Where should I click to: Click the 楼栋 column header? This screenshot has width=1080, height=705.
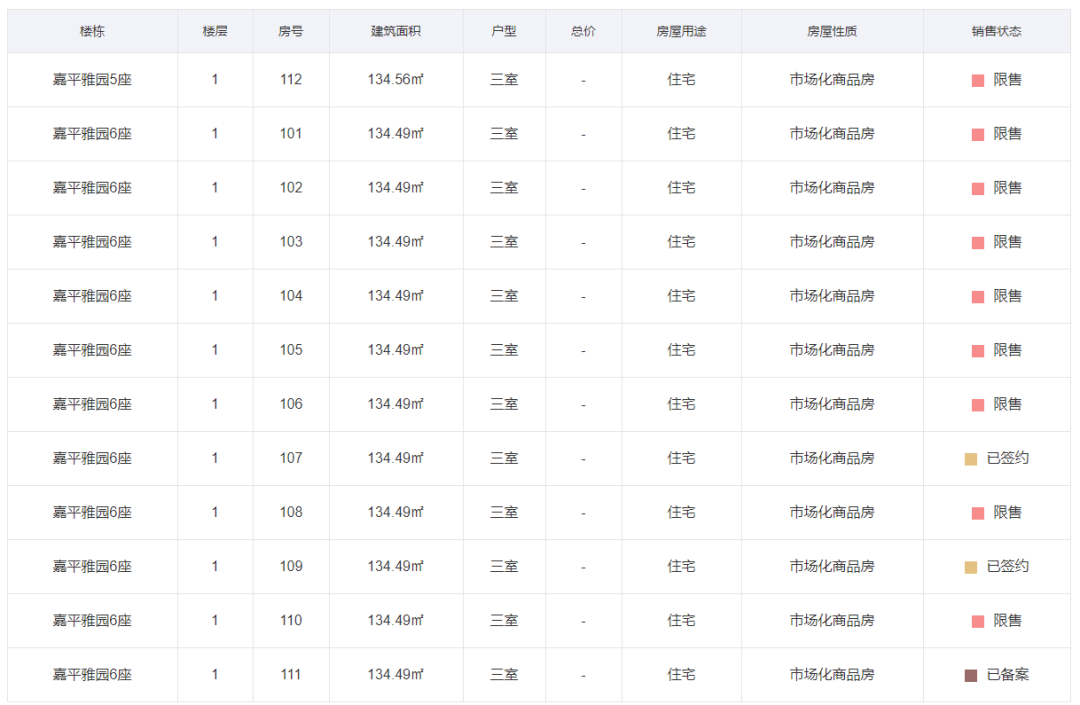[x=92, y=31]
